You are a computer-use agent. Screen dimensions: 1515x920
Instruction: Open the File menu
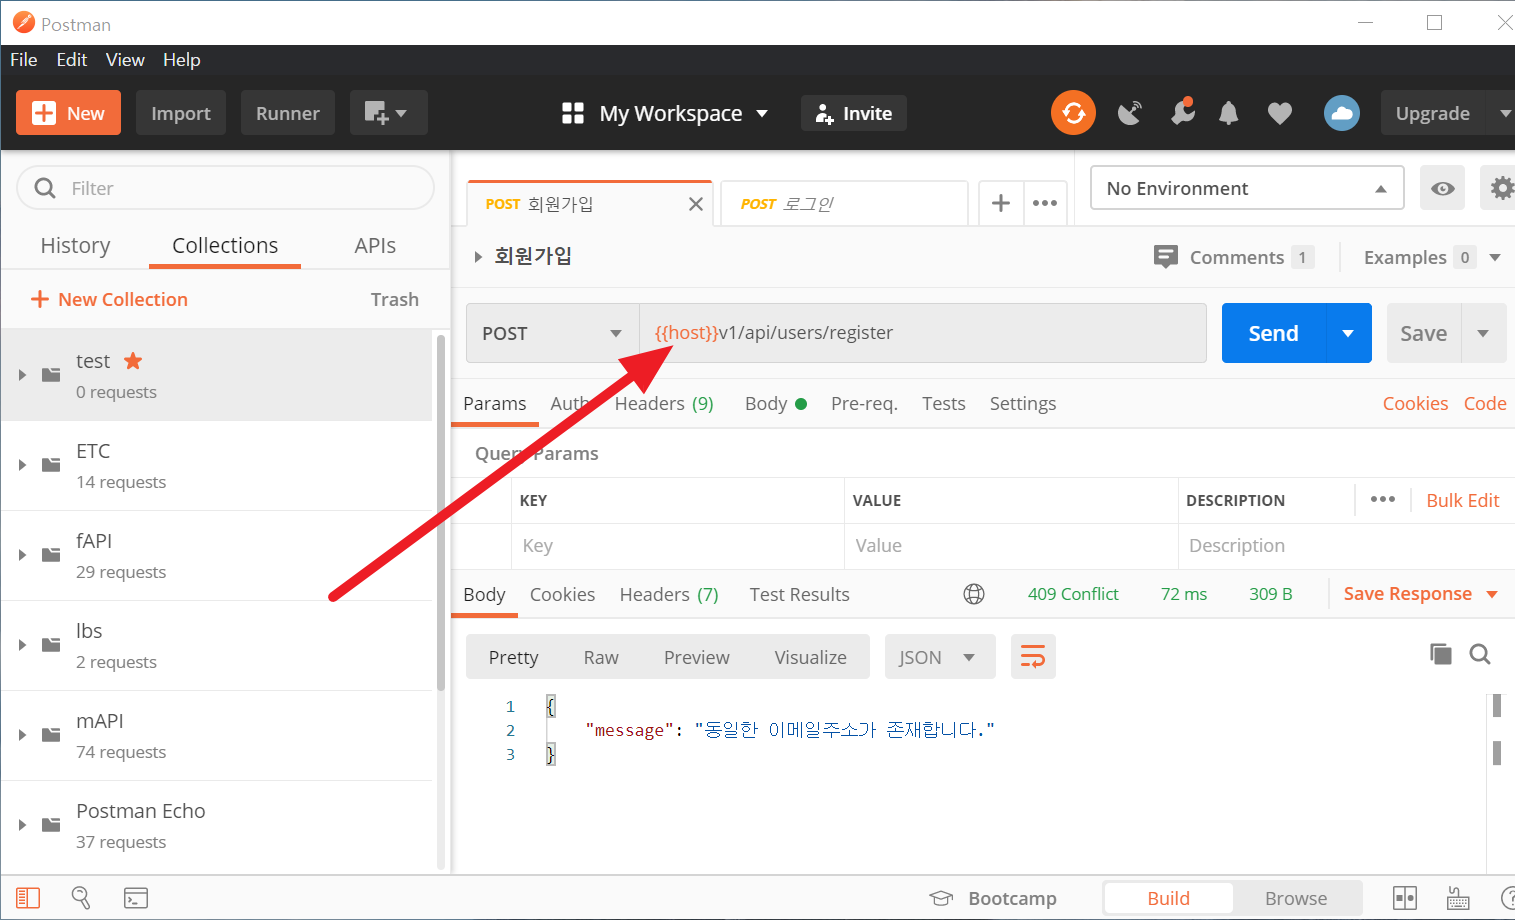pos(24,60)
